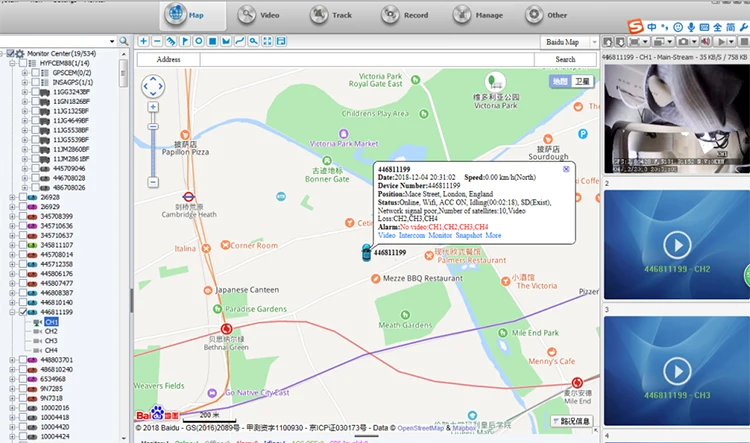Viewport: 750px width, 443px height.
Task: Click the Search address button
Action: [x=565, y=59]
